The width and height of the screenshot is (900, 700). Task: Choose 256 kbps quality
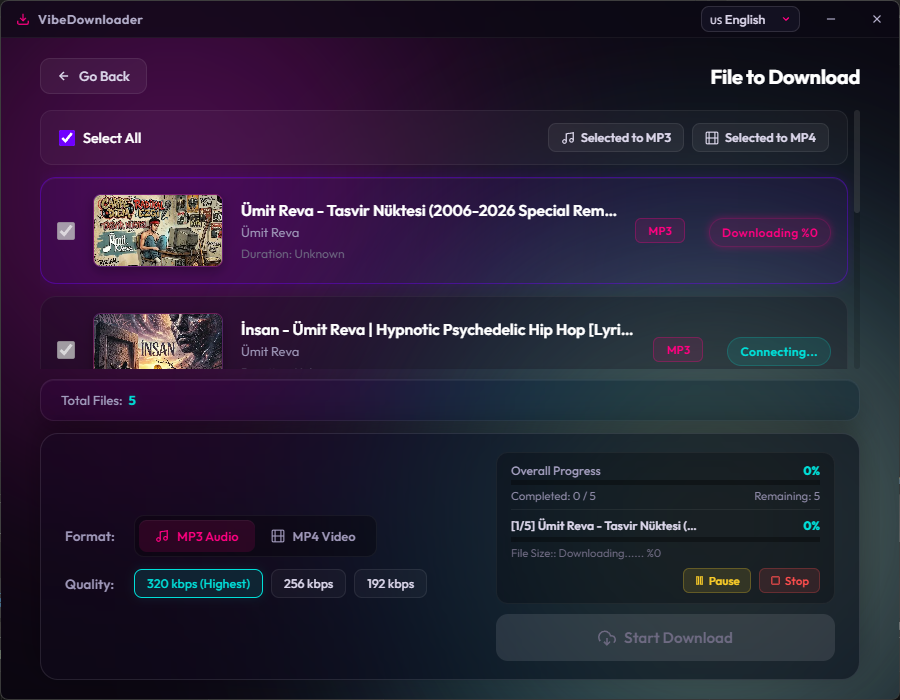coord(308,584)
